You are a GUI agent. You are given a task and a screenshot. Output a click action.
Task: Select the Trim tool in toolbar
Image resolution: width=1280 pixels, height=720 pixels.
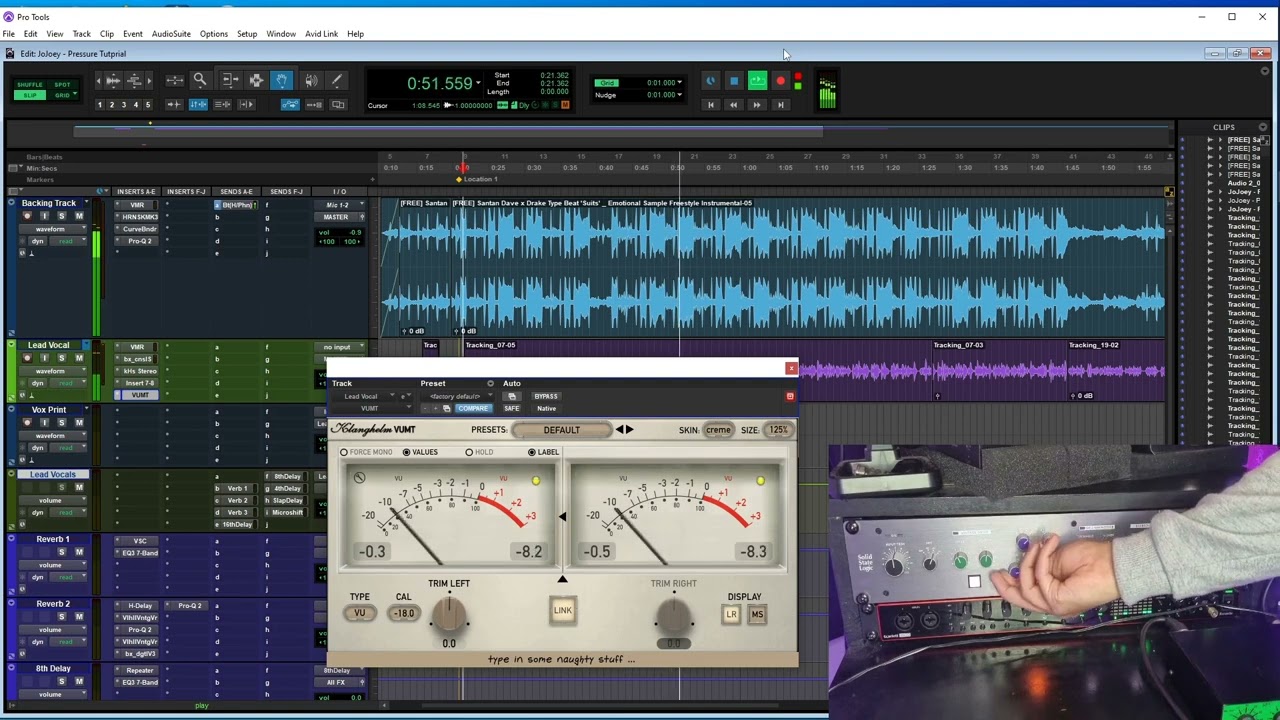[x=230, y=81]
